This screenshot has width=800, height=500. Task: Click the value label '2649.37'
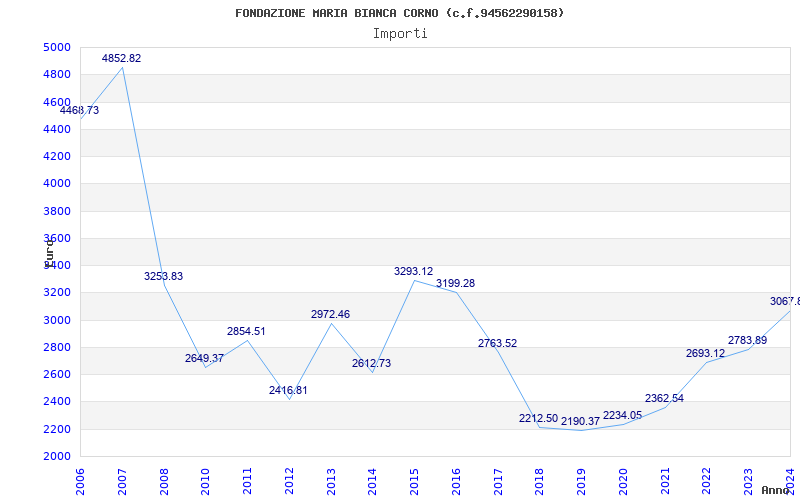(x=204, y=358)
